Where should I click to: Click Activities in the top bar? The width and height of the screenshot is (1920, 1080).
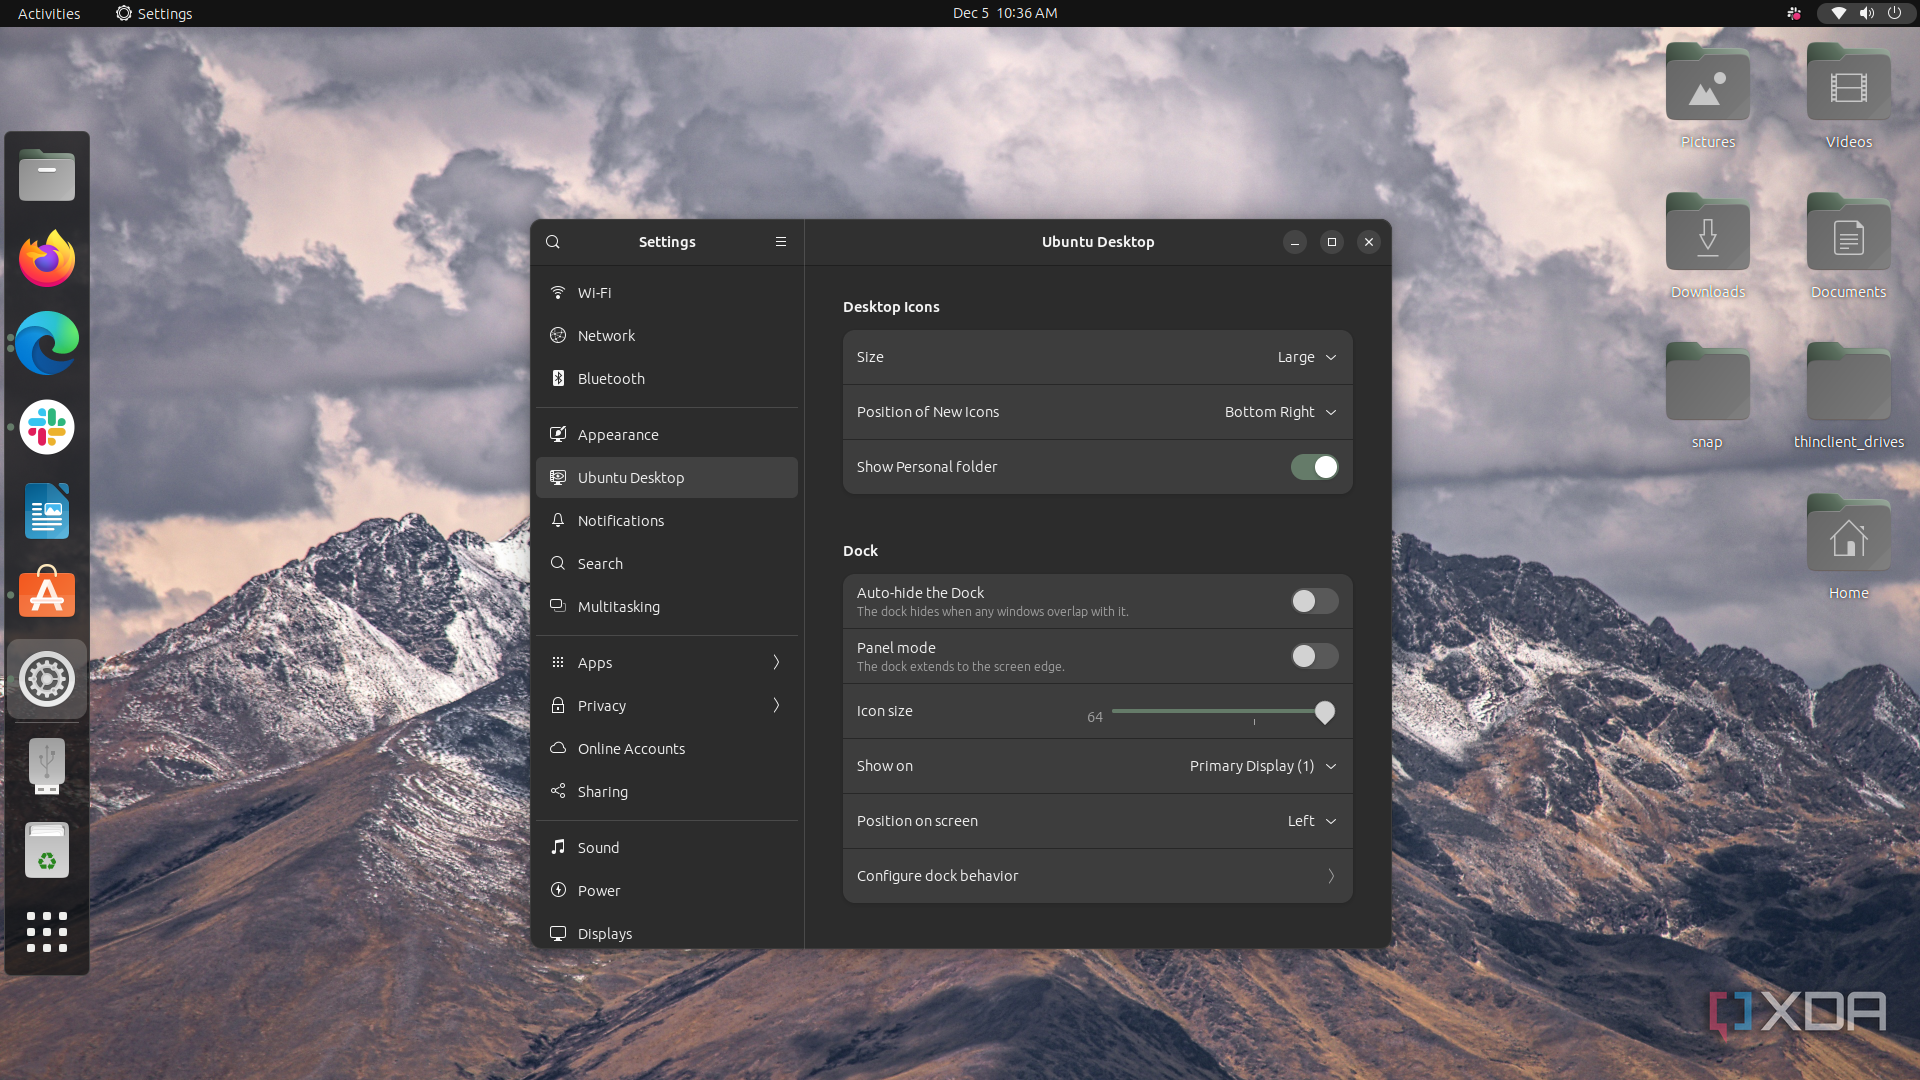[49, 13]
